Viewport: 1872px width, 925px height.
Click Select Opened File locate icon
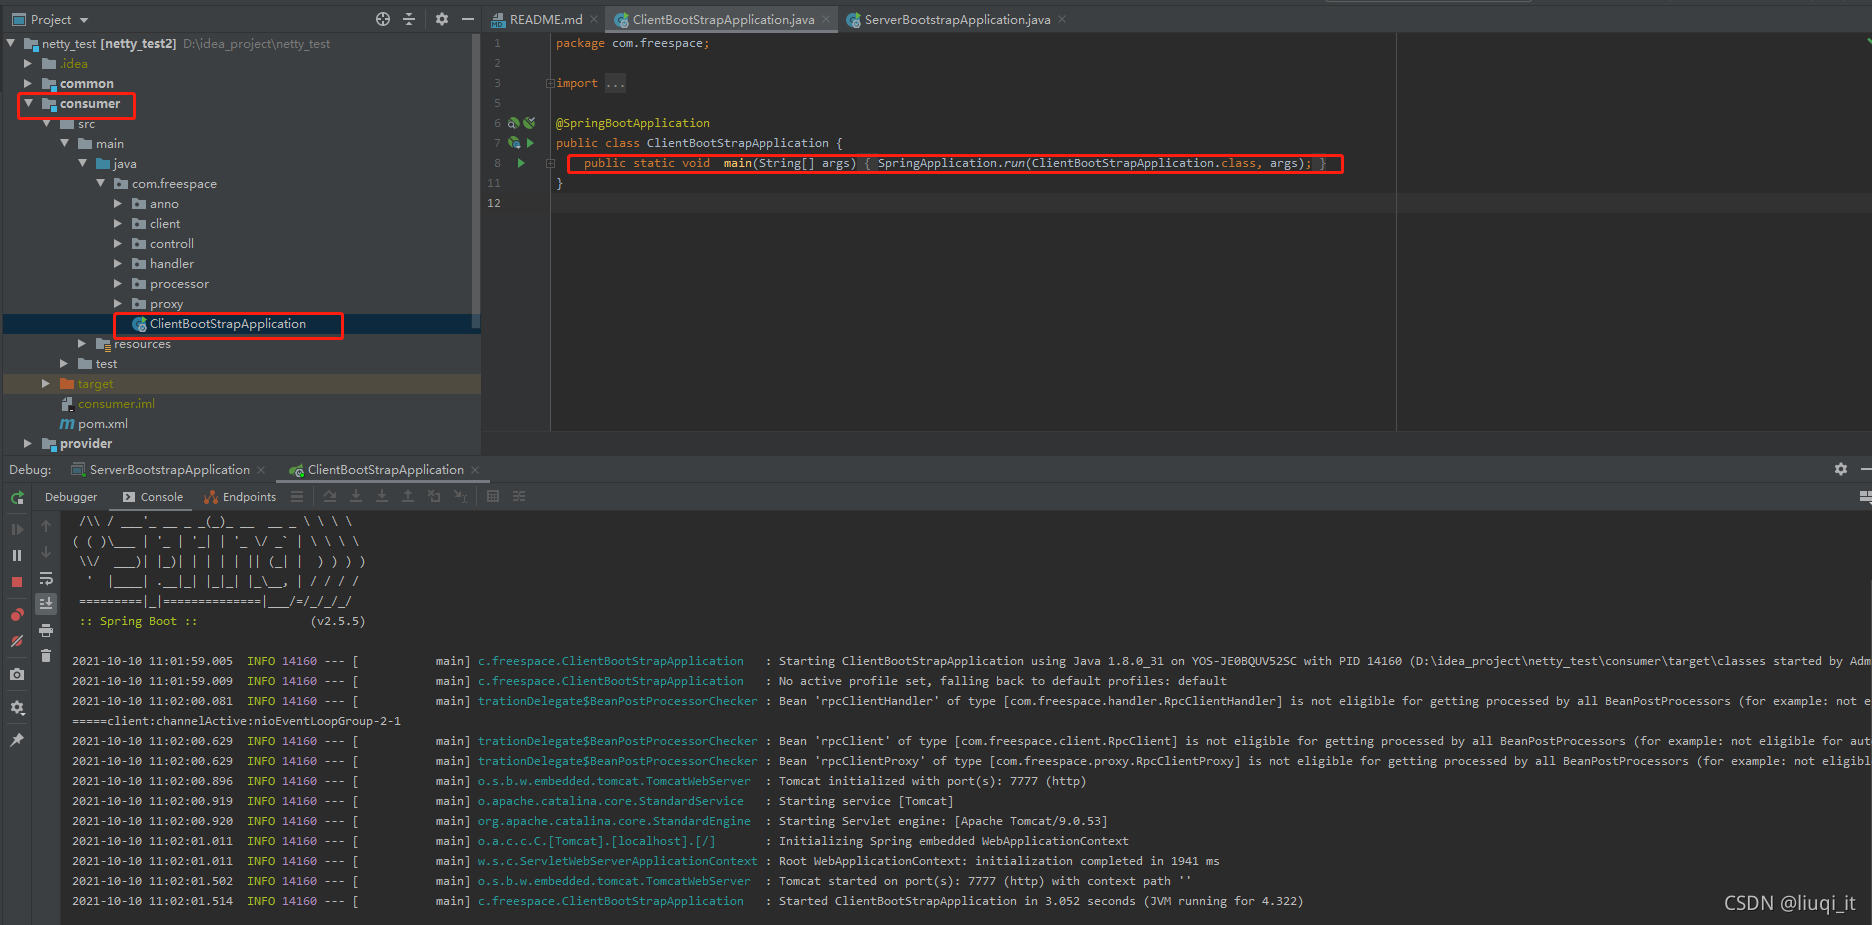point(383,19)
